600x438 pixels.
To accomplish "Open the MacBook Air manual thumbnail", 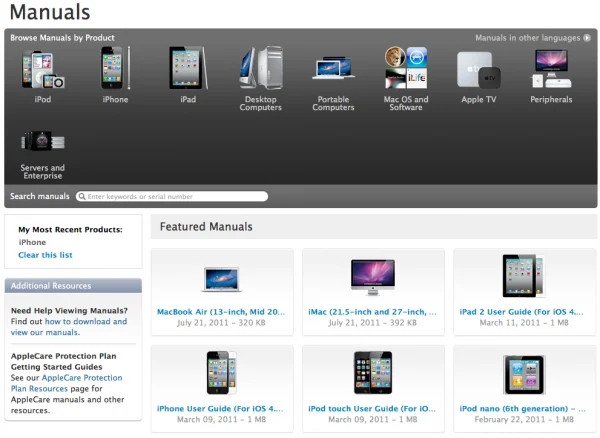I will tap(222, 278).
